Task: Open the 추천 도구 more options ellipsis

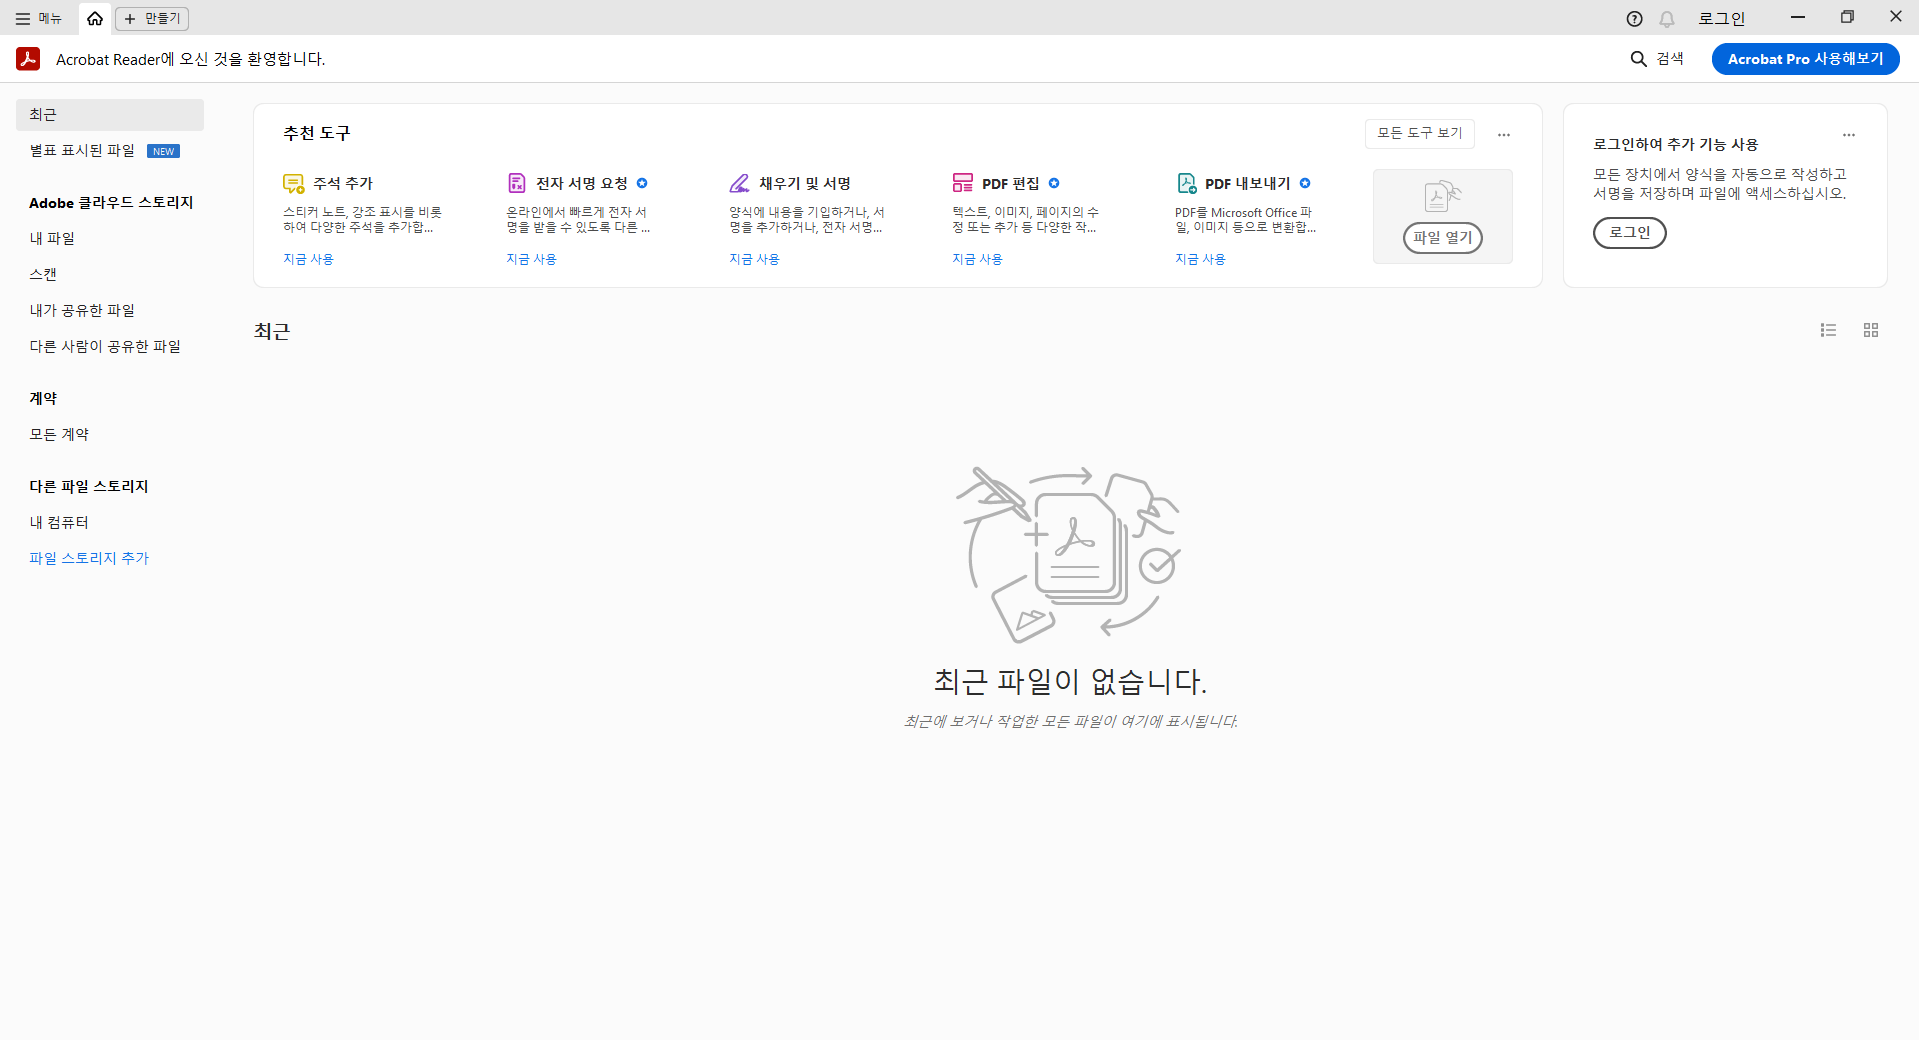Action: point(1504,134)
